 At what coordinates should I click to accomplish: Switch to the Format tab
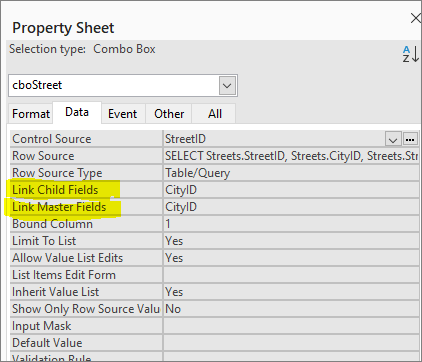coord(31,114)
